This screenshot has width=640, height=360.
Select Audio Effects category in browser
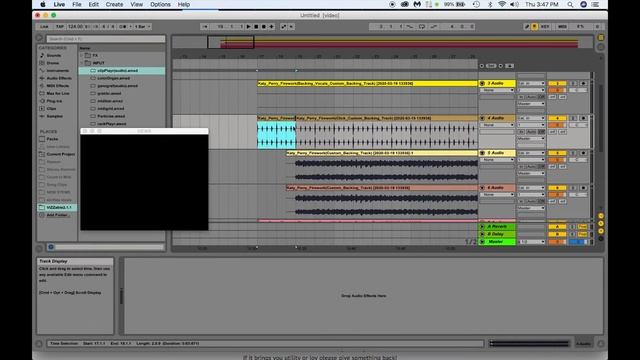(x=59, y=78)
